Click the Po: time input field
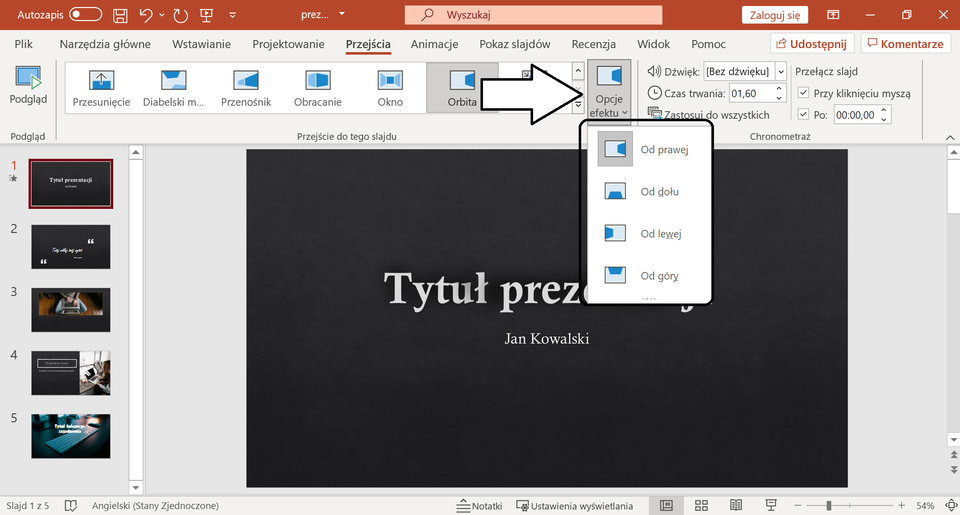This screenshot has height=515, width=960. point(855,115)
